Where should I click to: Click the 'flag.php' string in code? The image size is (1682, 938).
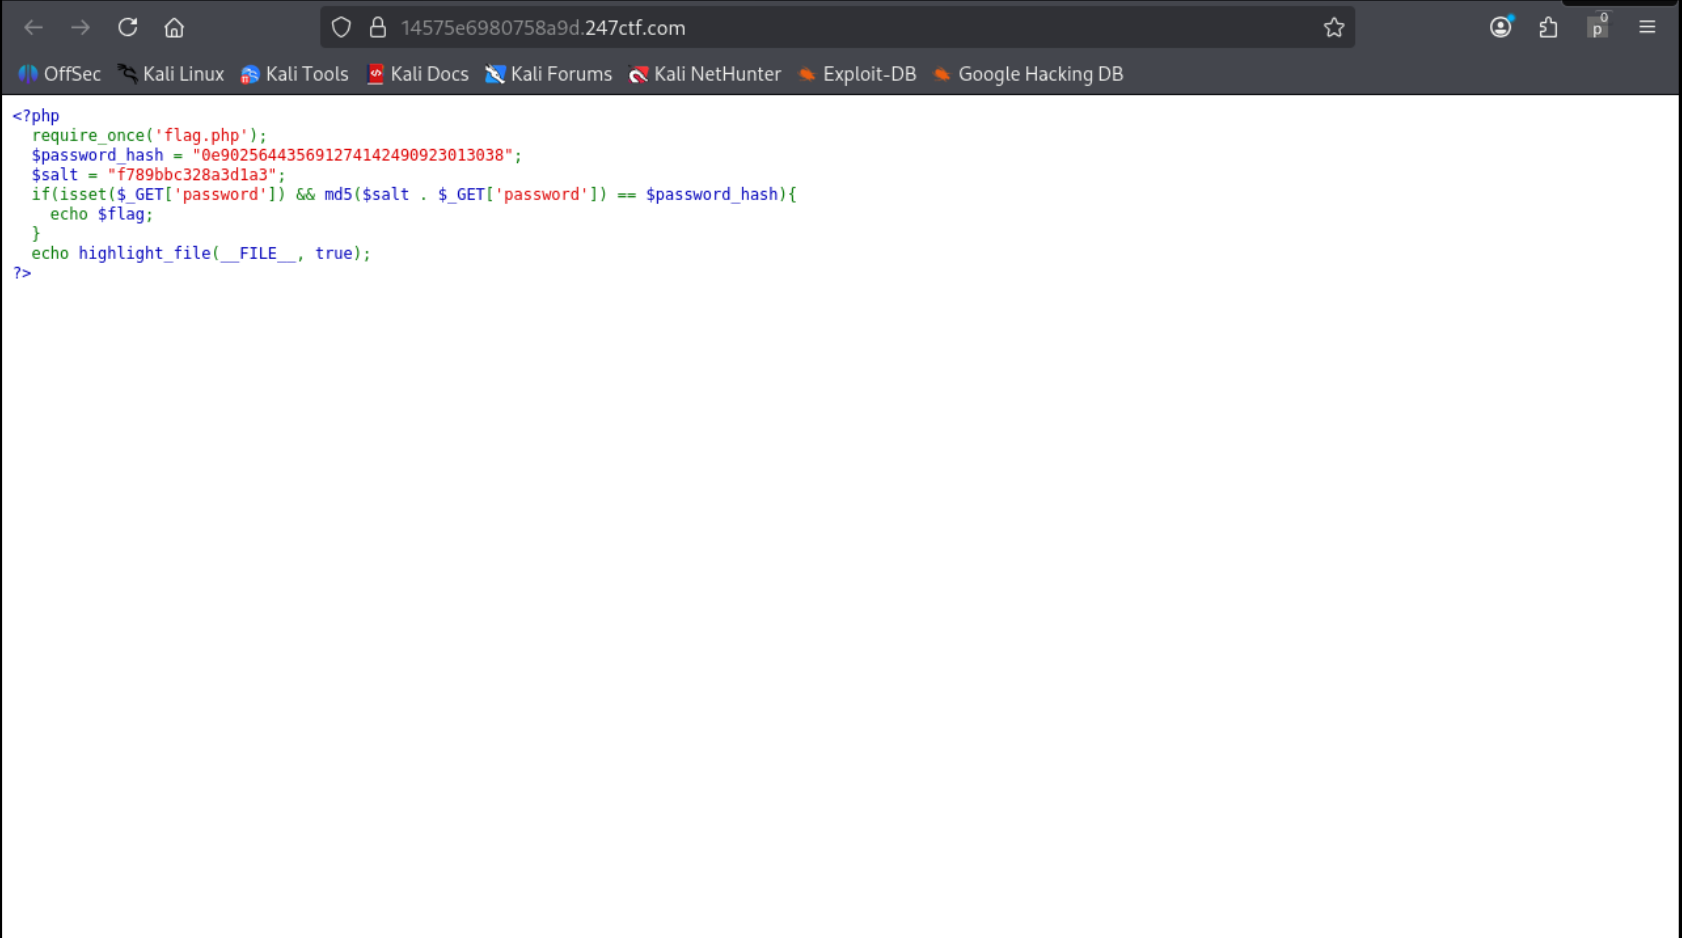pyautogui.click(x=201, y=135)
